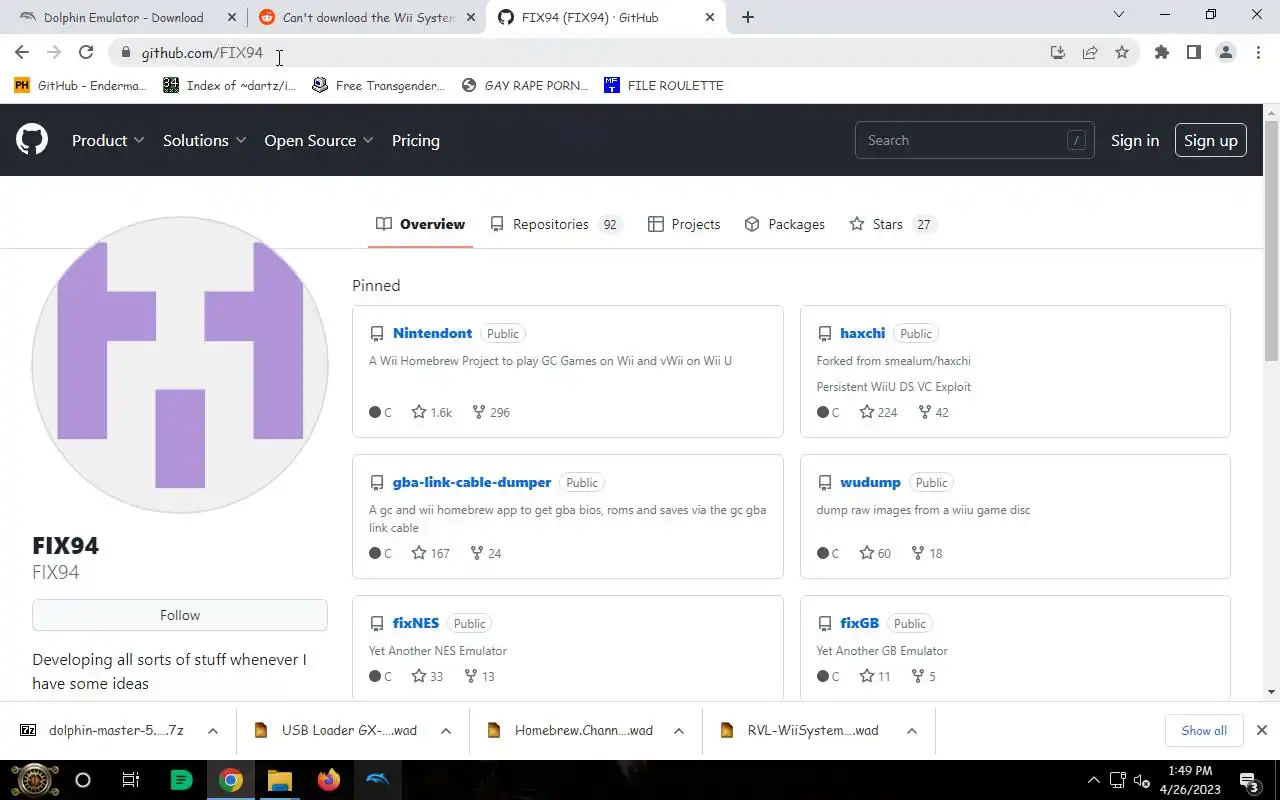
Task: Open Chrome profile avatar icon
Action: pyautogui.click(x=1226, y=53)
